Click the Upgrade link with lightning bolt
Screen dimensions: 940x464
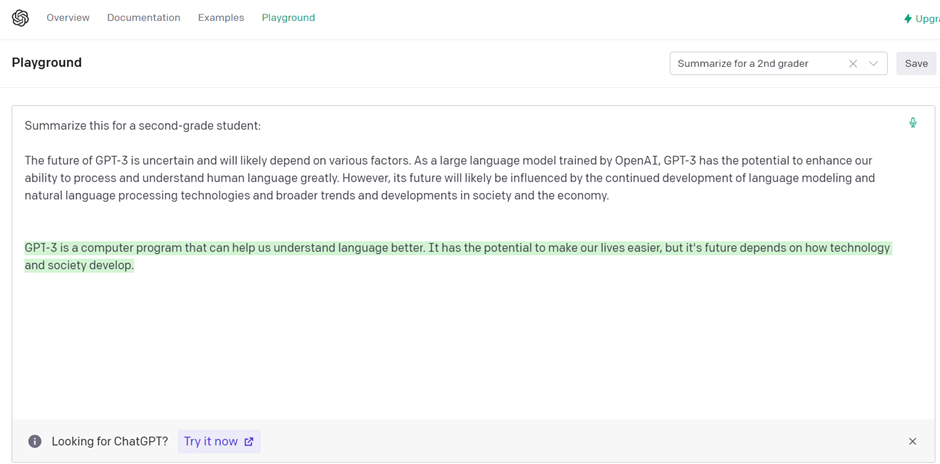tap(921, 19)
